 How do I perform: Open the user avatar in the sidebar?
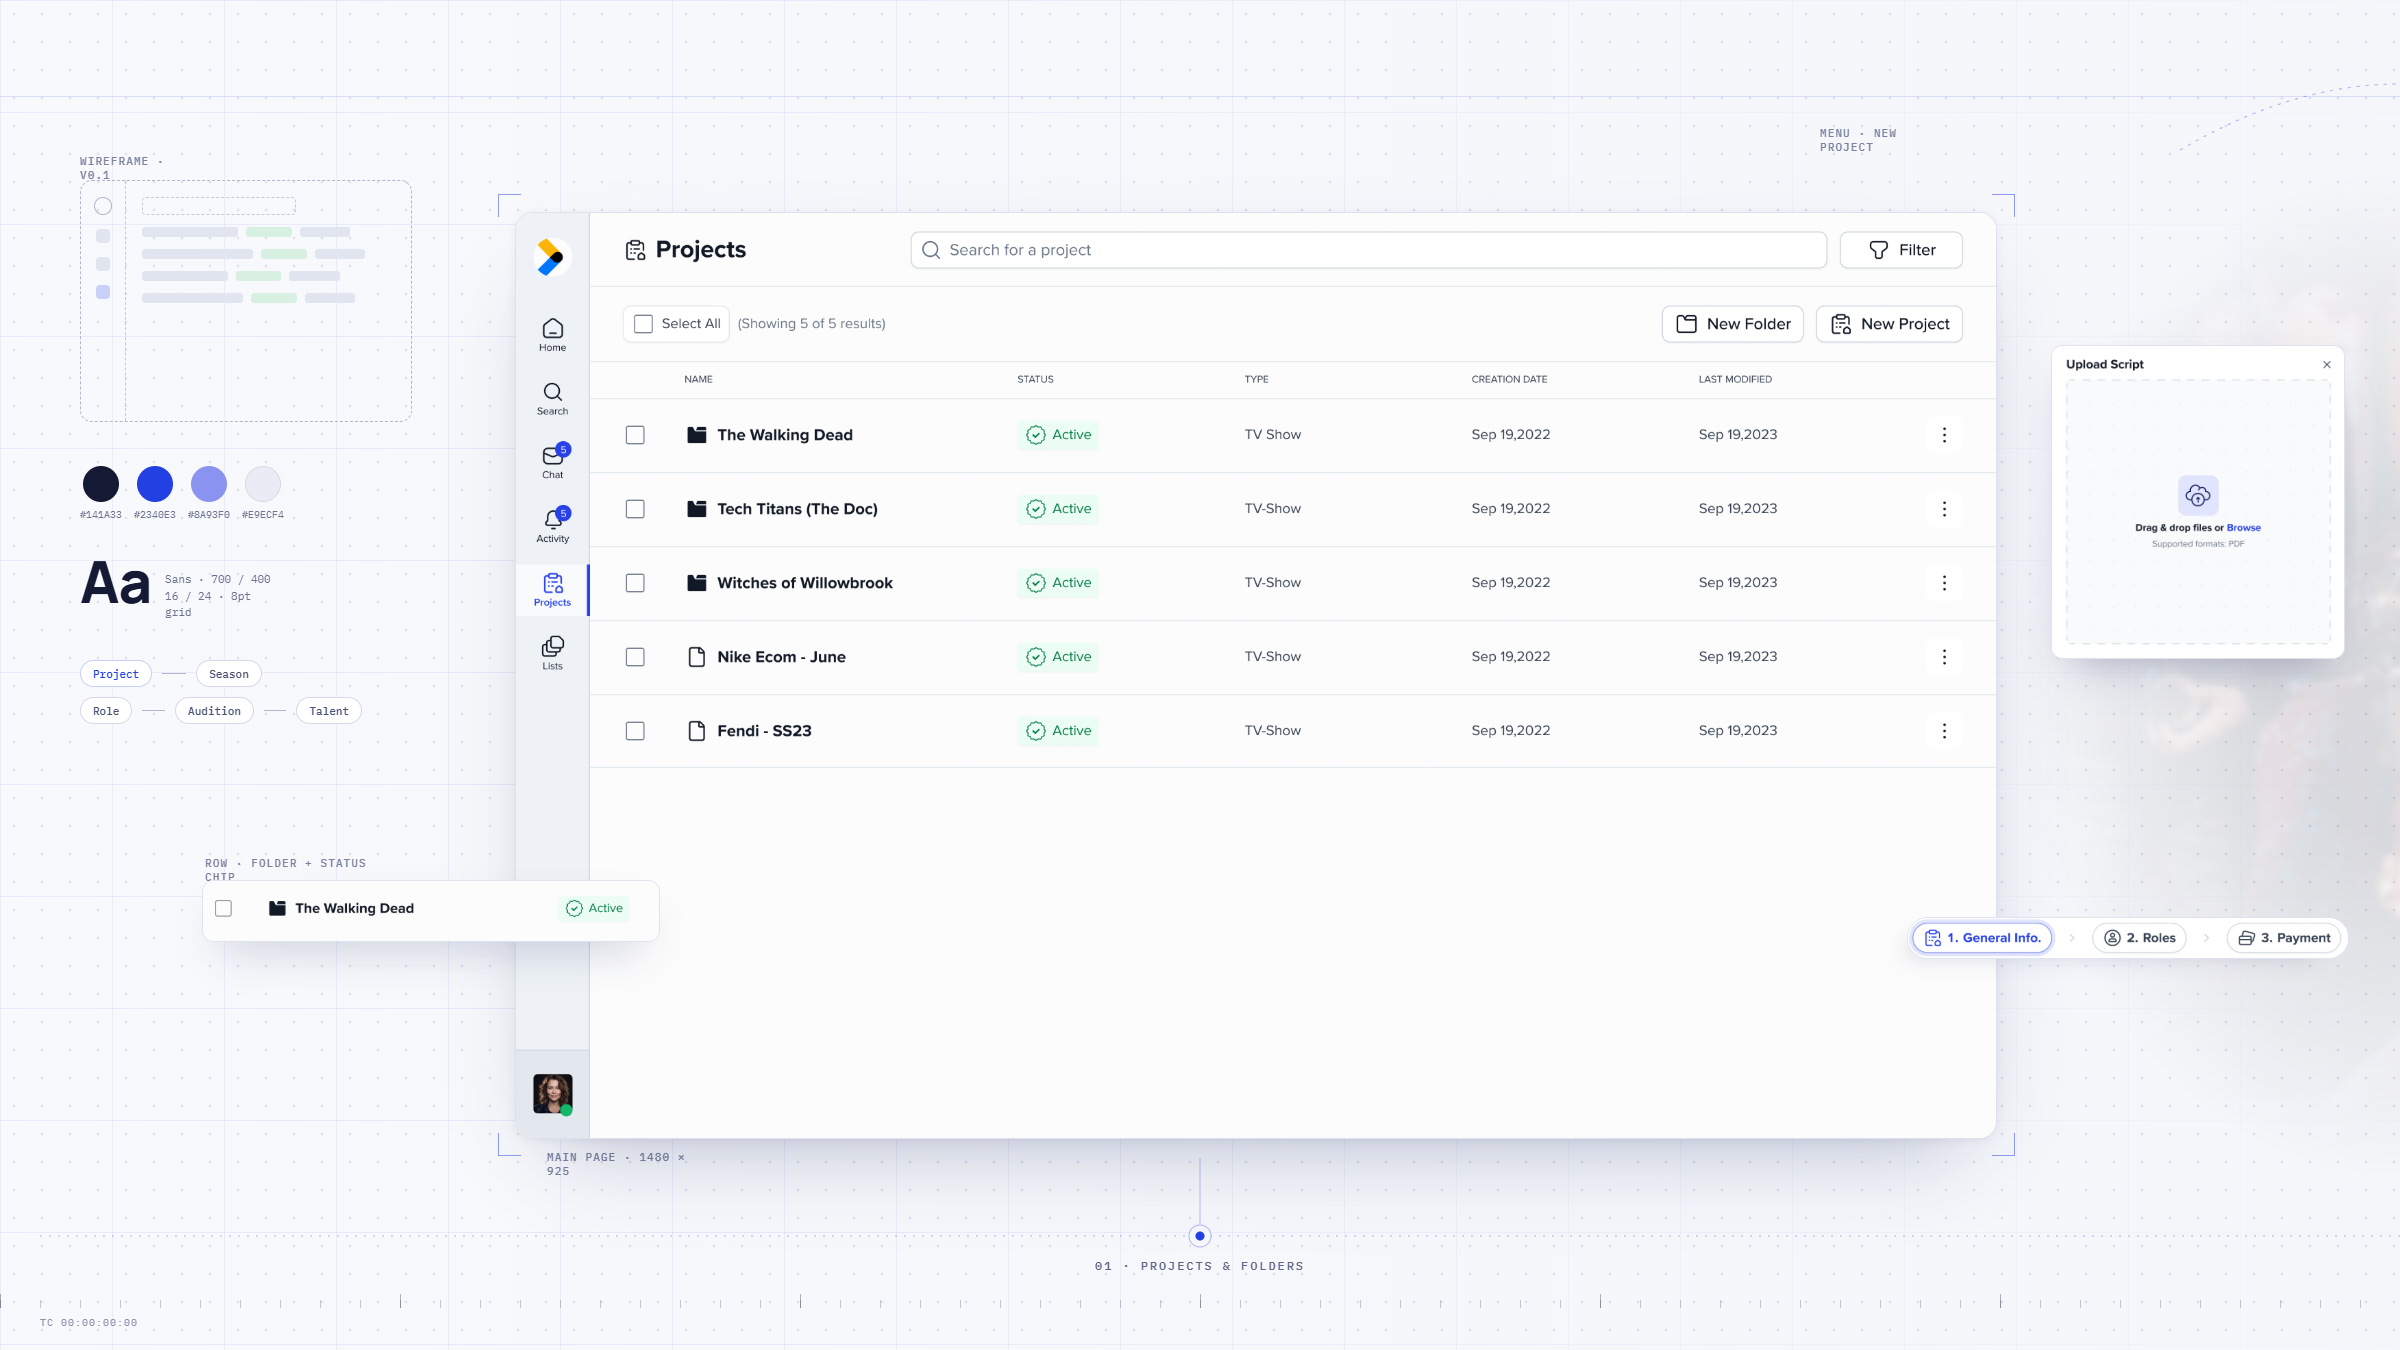coord(552,1094)
